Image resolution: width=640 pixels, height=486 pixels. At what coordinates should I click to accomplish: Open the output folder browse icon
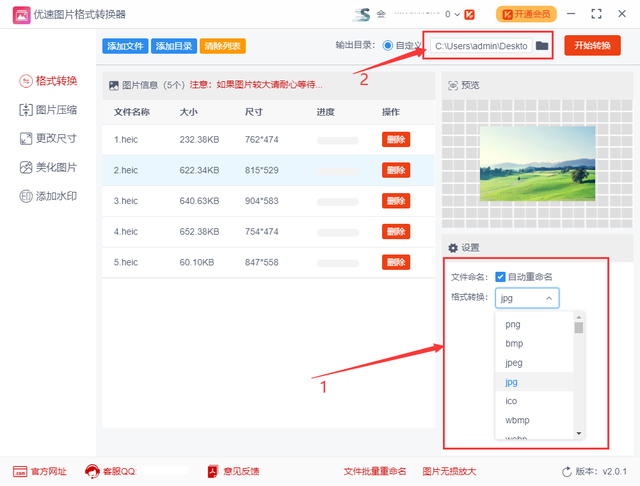(542, 46)
